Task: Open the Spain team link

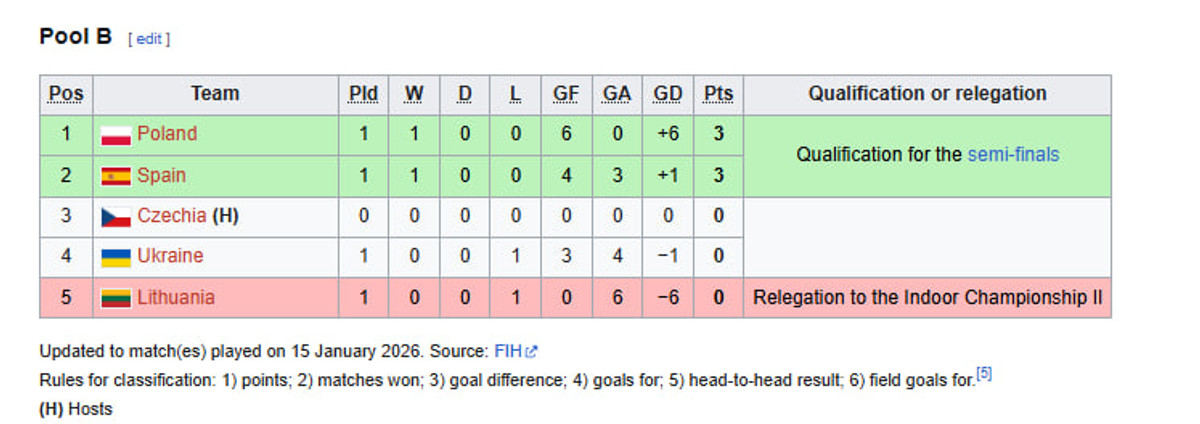Action: (x=161, y=175)
